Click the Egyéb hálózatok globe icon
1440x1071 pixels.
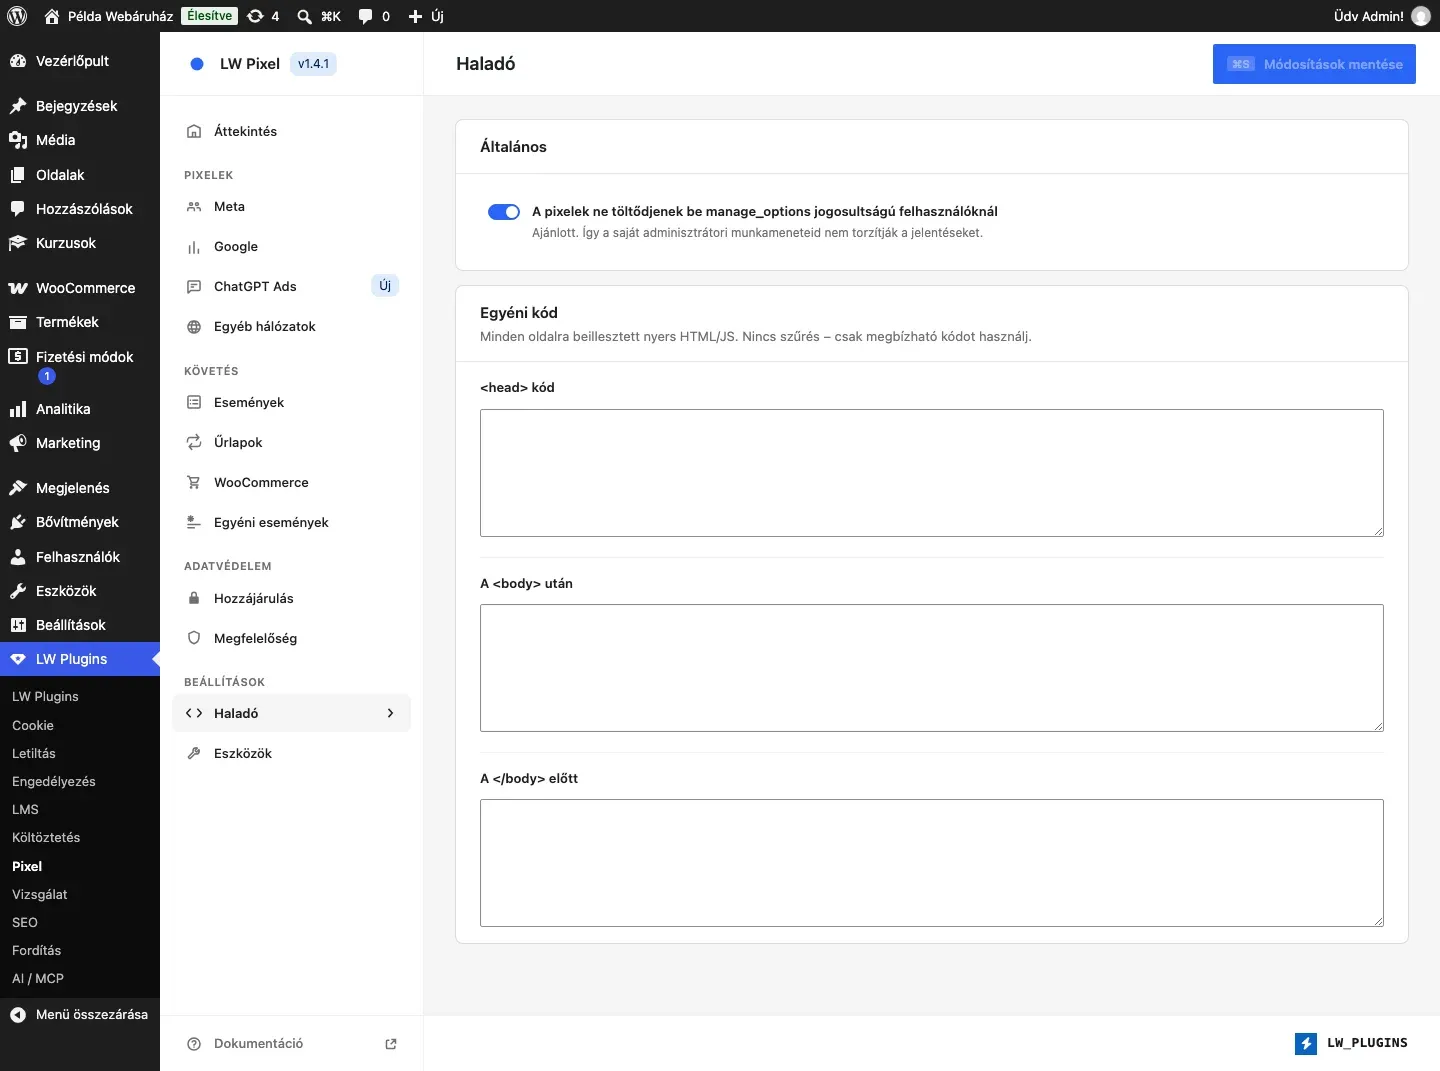point(194,326)
